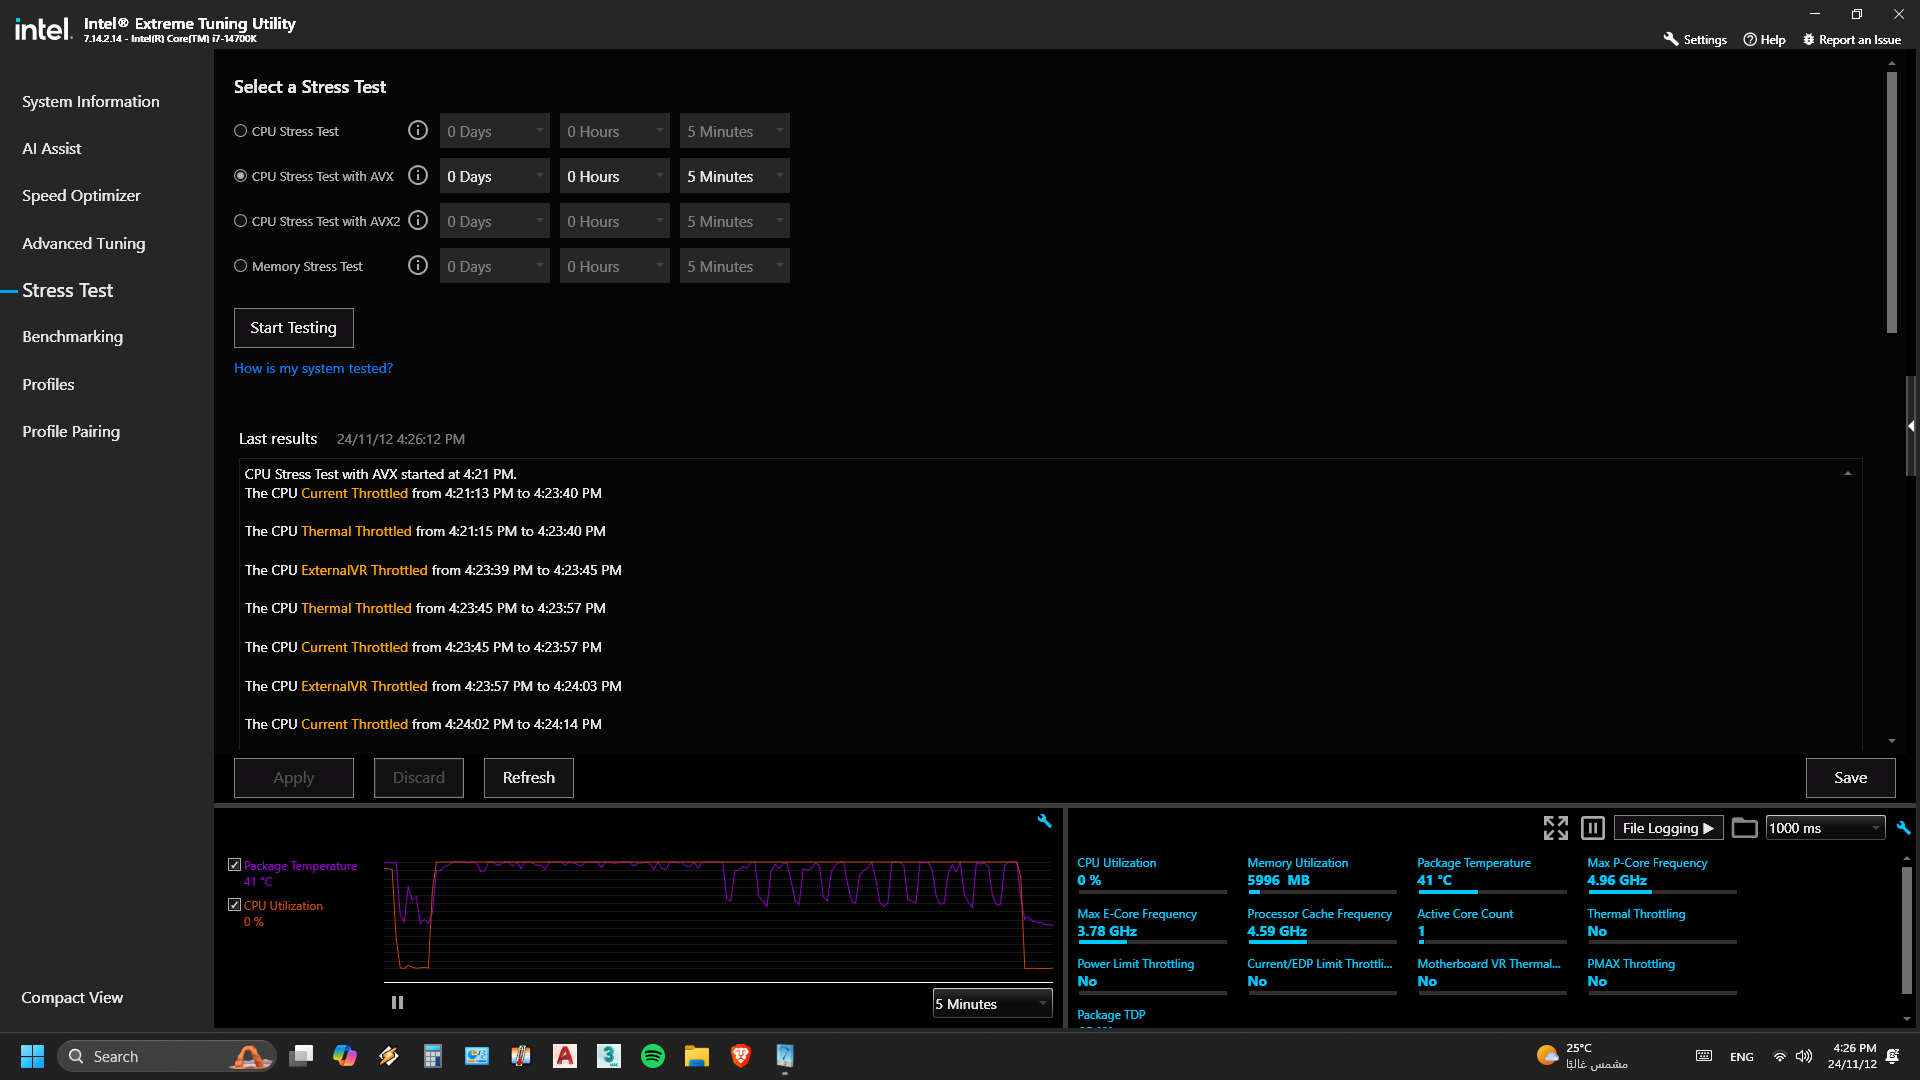Open Hours dropdown for AVX2 test
Image resolution: width=1920 pixels, height=1080 pixels.
click(x=615, y=221)
